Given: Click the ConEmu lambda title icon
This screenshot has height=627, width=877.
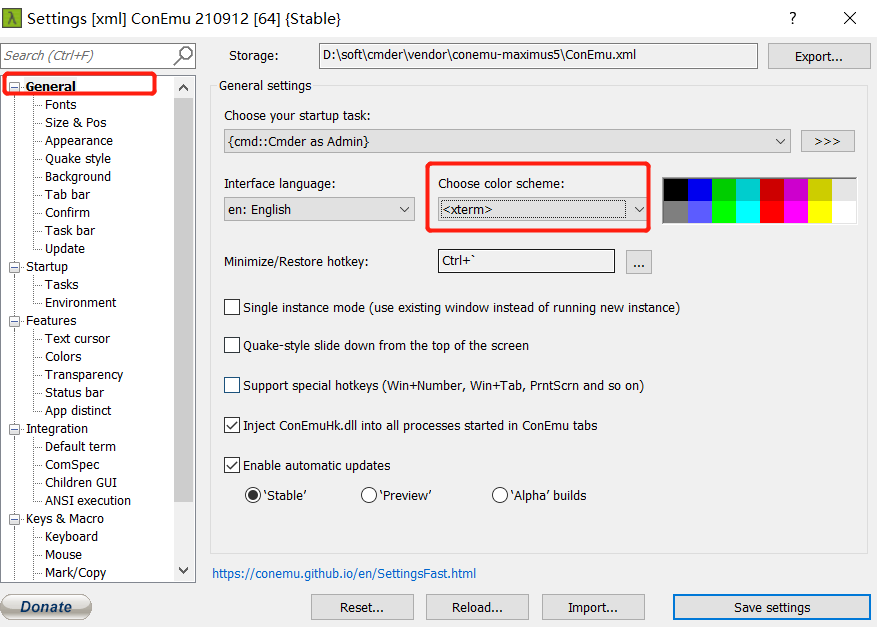Looking at the screenshot, I should (12, 18).
